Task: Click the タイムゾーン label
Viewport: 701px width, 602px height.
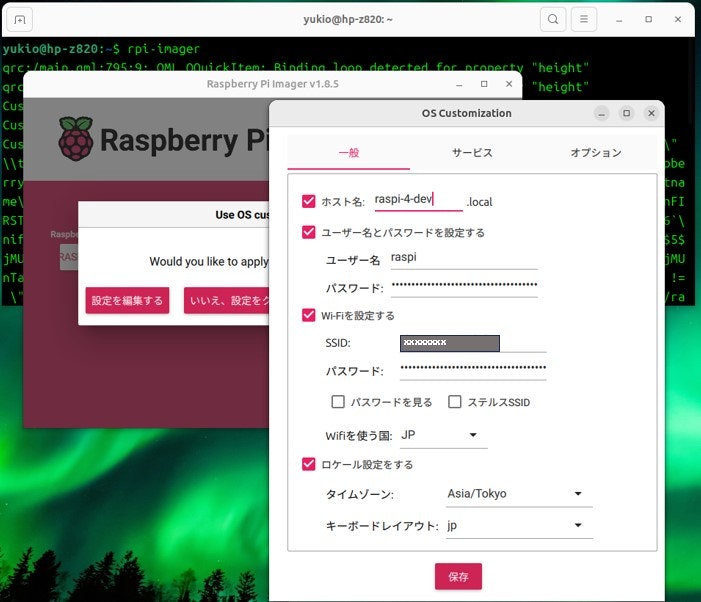Action: (x=359, y=494)
